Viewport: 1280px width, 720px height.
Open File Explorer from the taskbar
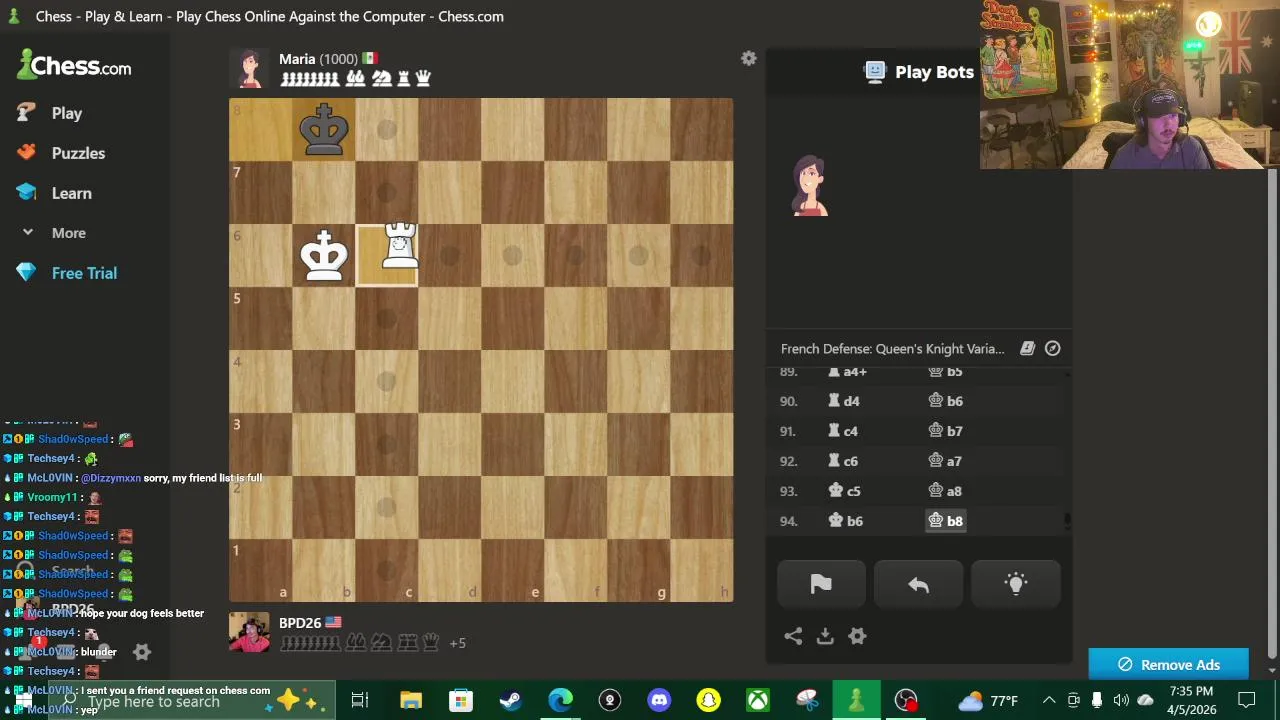pyautogui.click(x=411, y=701)
